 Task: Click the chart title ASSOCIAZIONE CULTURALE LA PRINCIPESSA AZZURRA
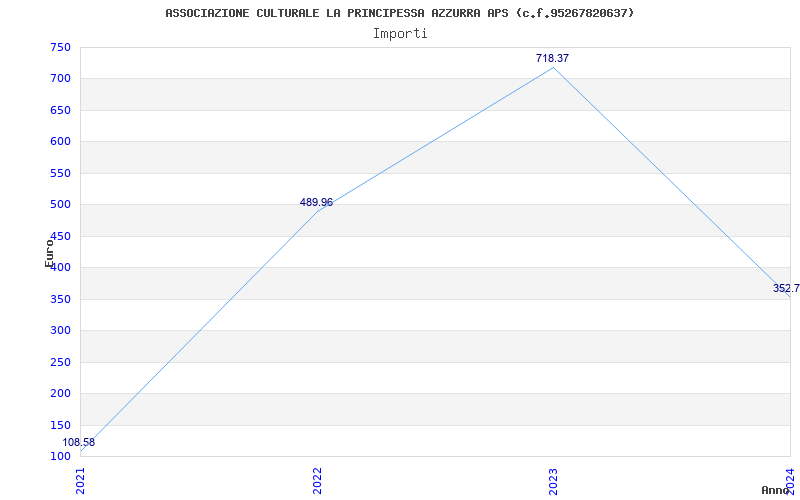399,13
